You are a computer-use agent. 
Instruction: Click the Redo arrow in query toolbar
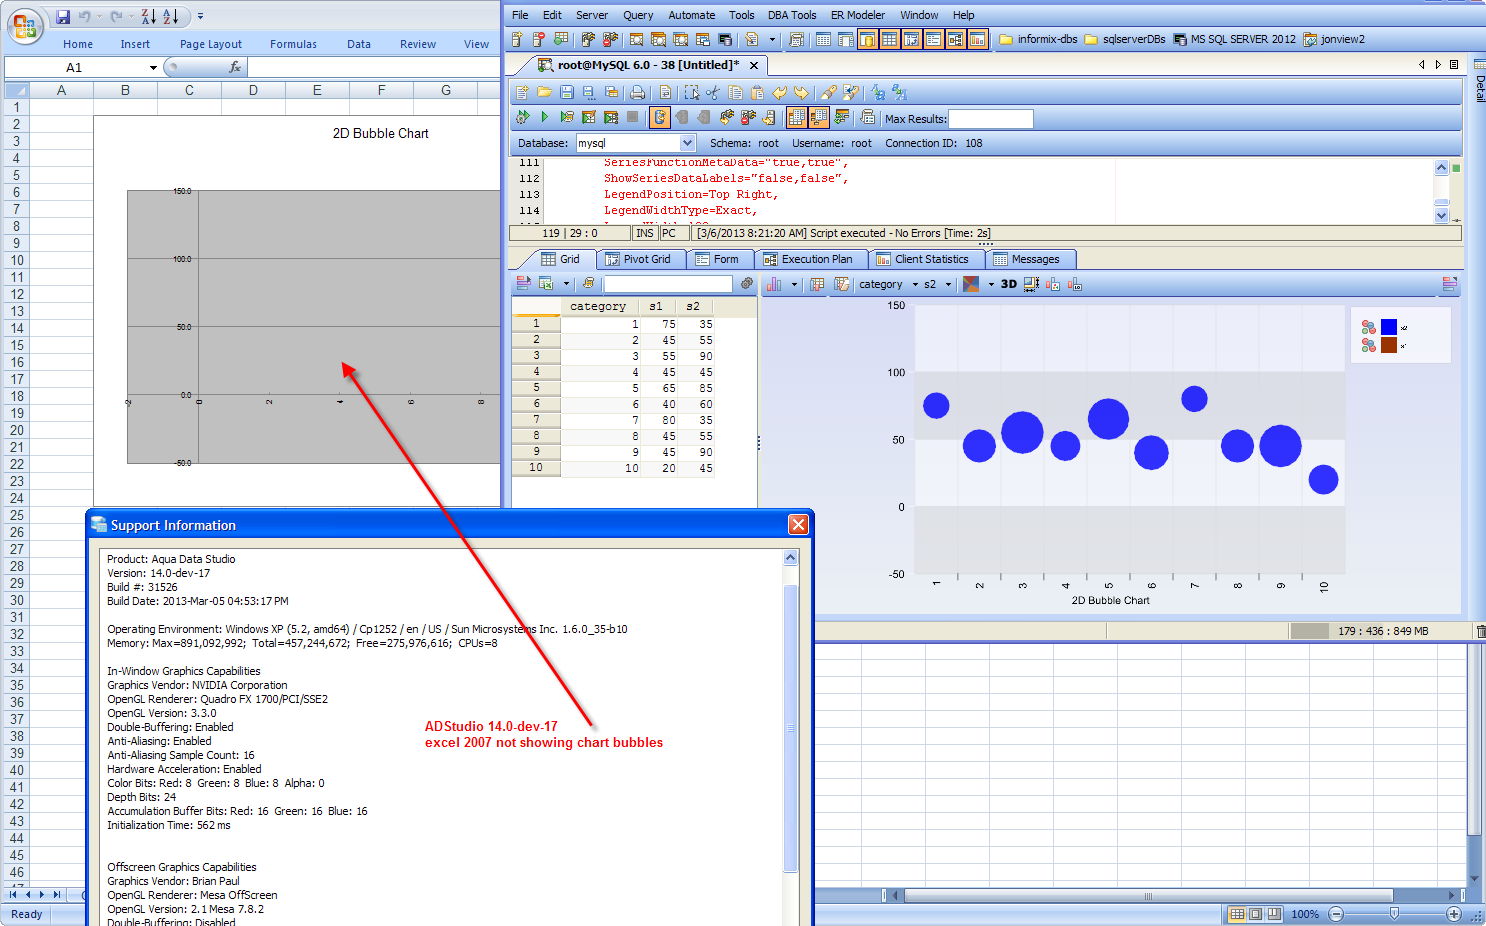(x=801, y=92)
